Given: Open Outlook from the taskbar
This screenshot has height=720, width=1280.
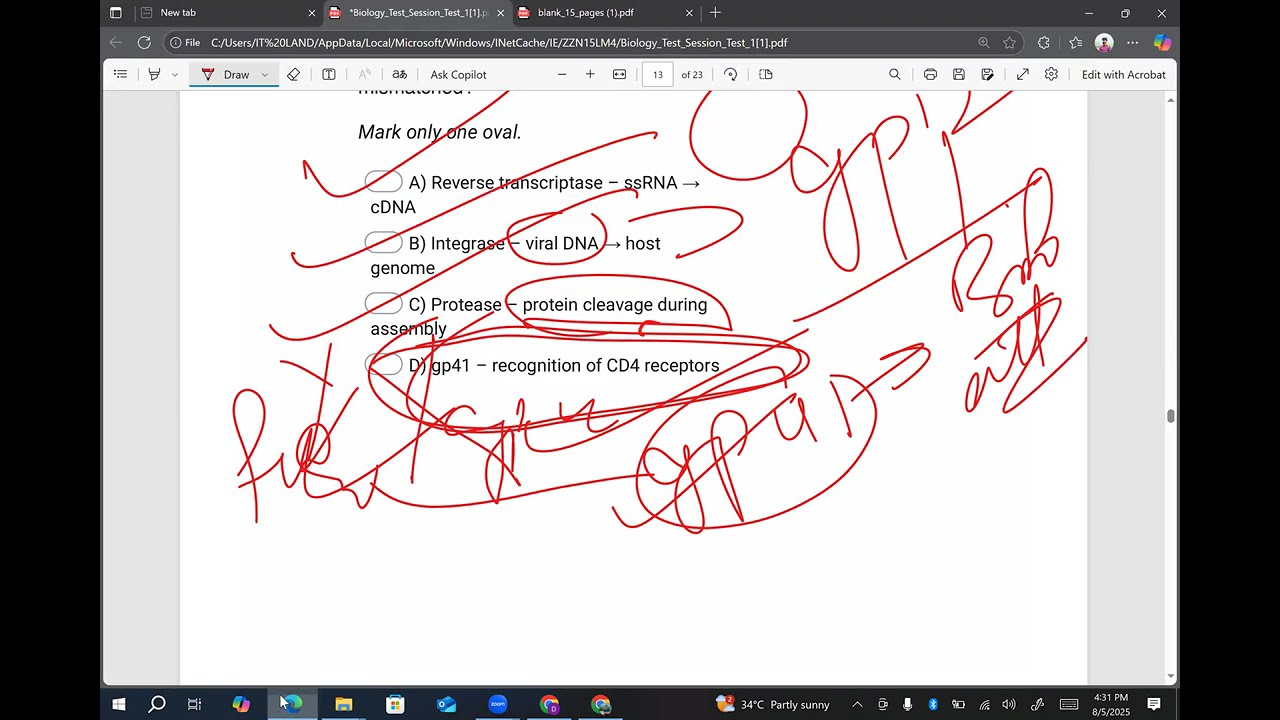Looking at the screenshot, I should [446, 704].
